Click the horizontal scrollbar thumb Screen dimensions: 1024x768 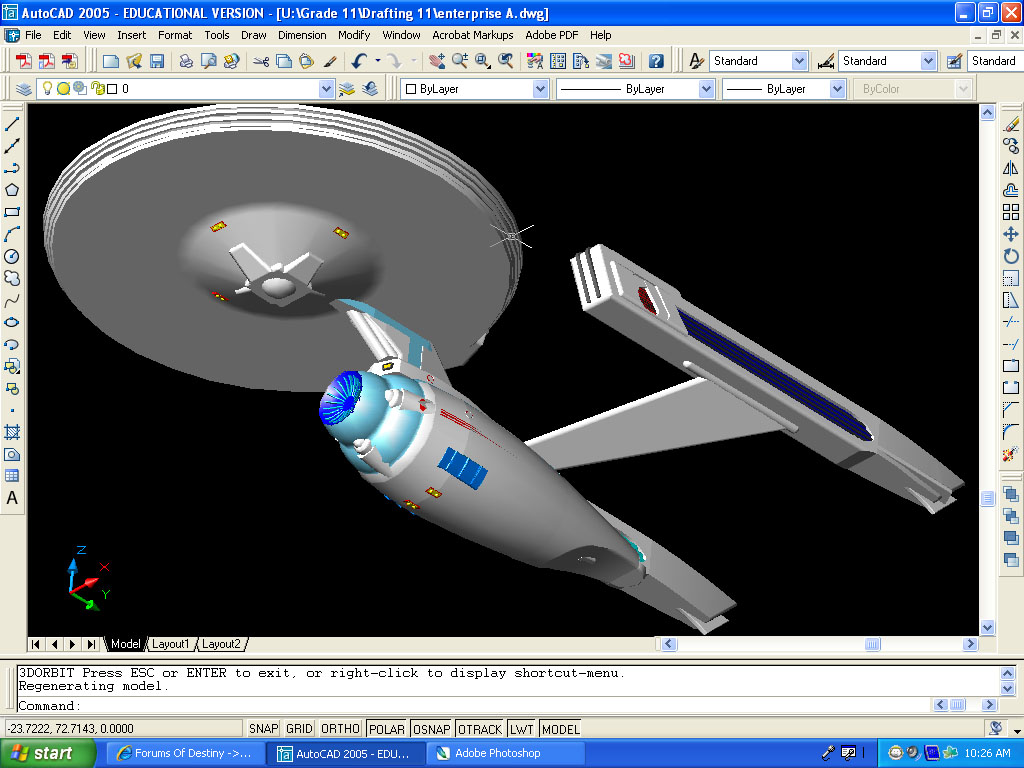[x=872, y=644]
